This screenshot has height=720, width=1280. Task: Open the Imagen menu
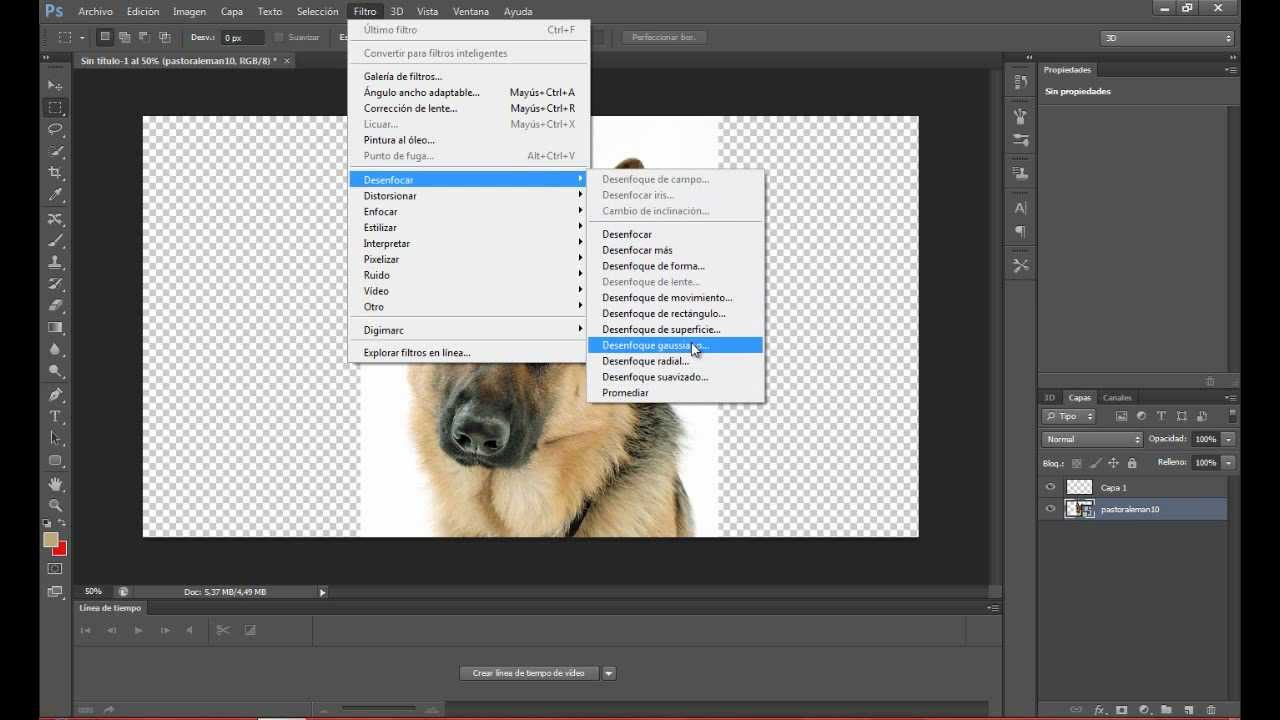pyautogui.click(x=189, y=12)
